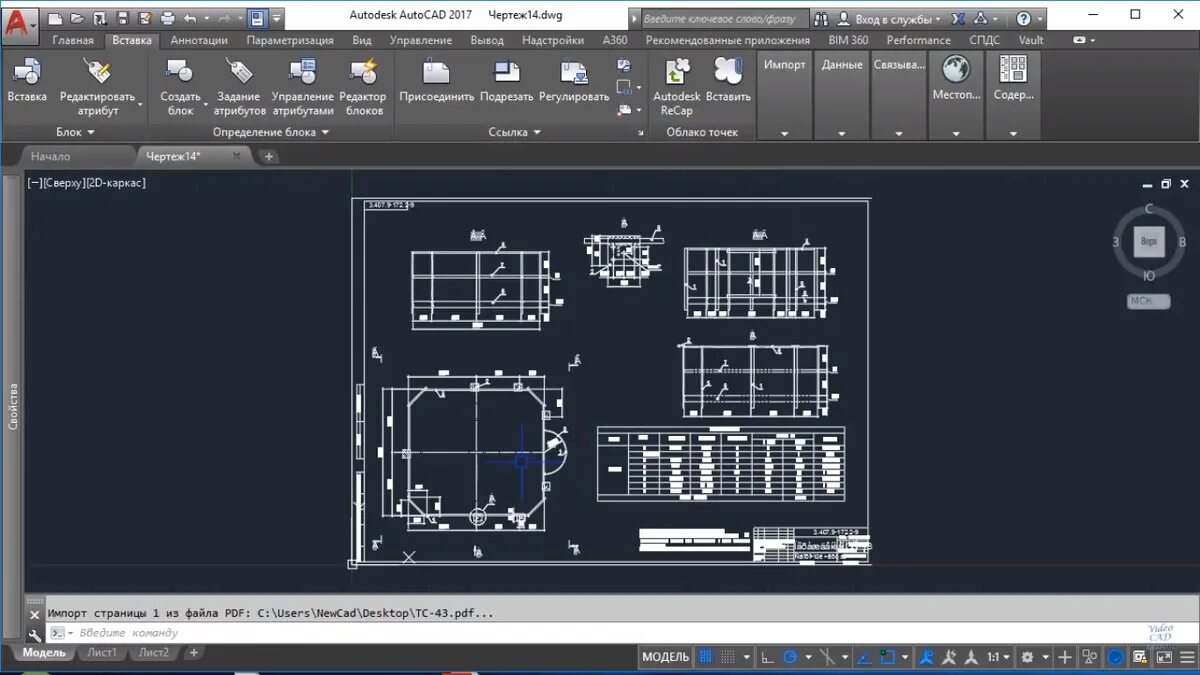Open the Лист1 layout tab
This screenshot has width=1200, height=675.
tap(101, 653)
